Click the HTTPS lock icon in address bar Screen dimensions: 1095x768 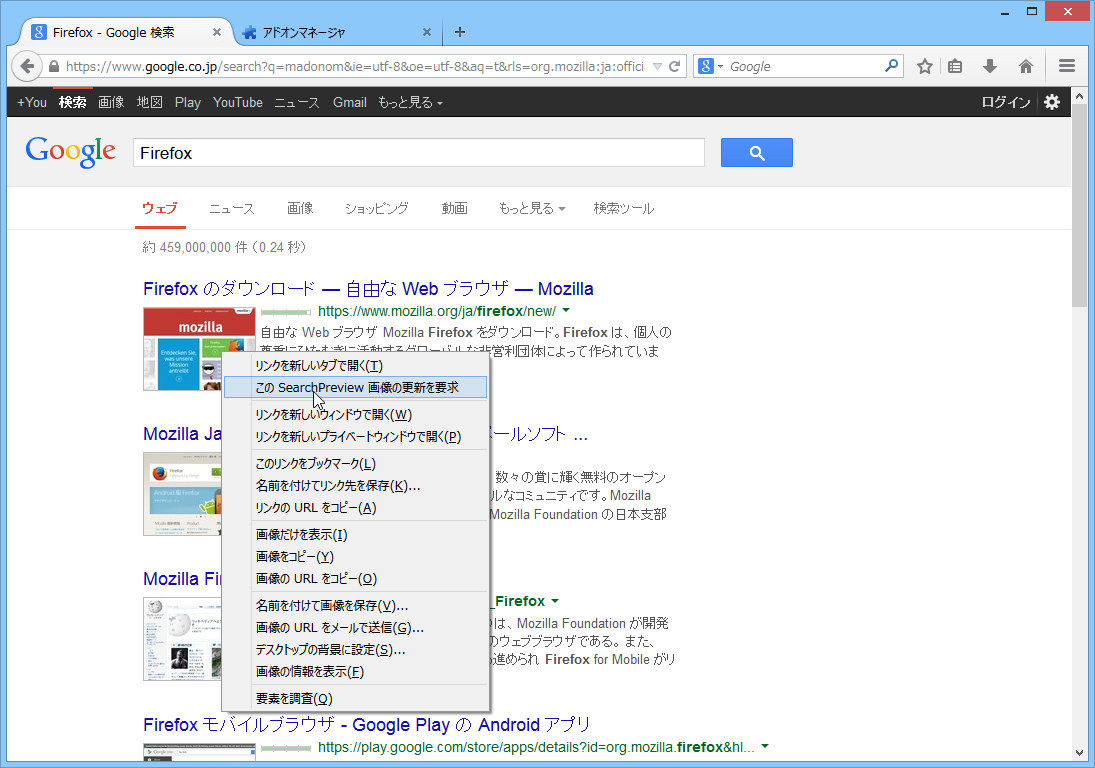(52, 65)
